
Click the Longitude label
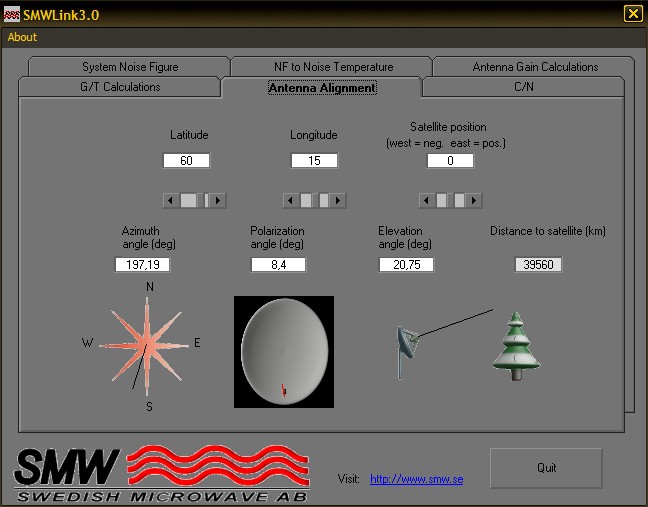click(314, 135)
